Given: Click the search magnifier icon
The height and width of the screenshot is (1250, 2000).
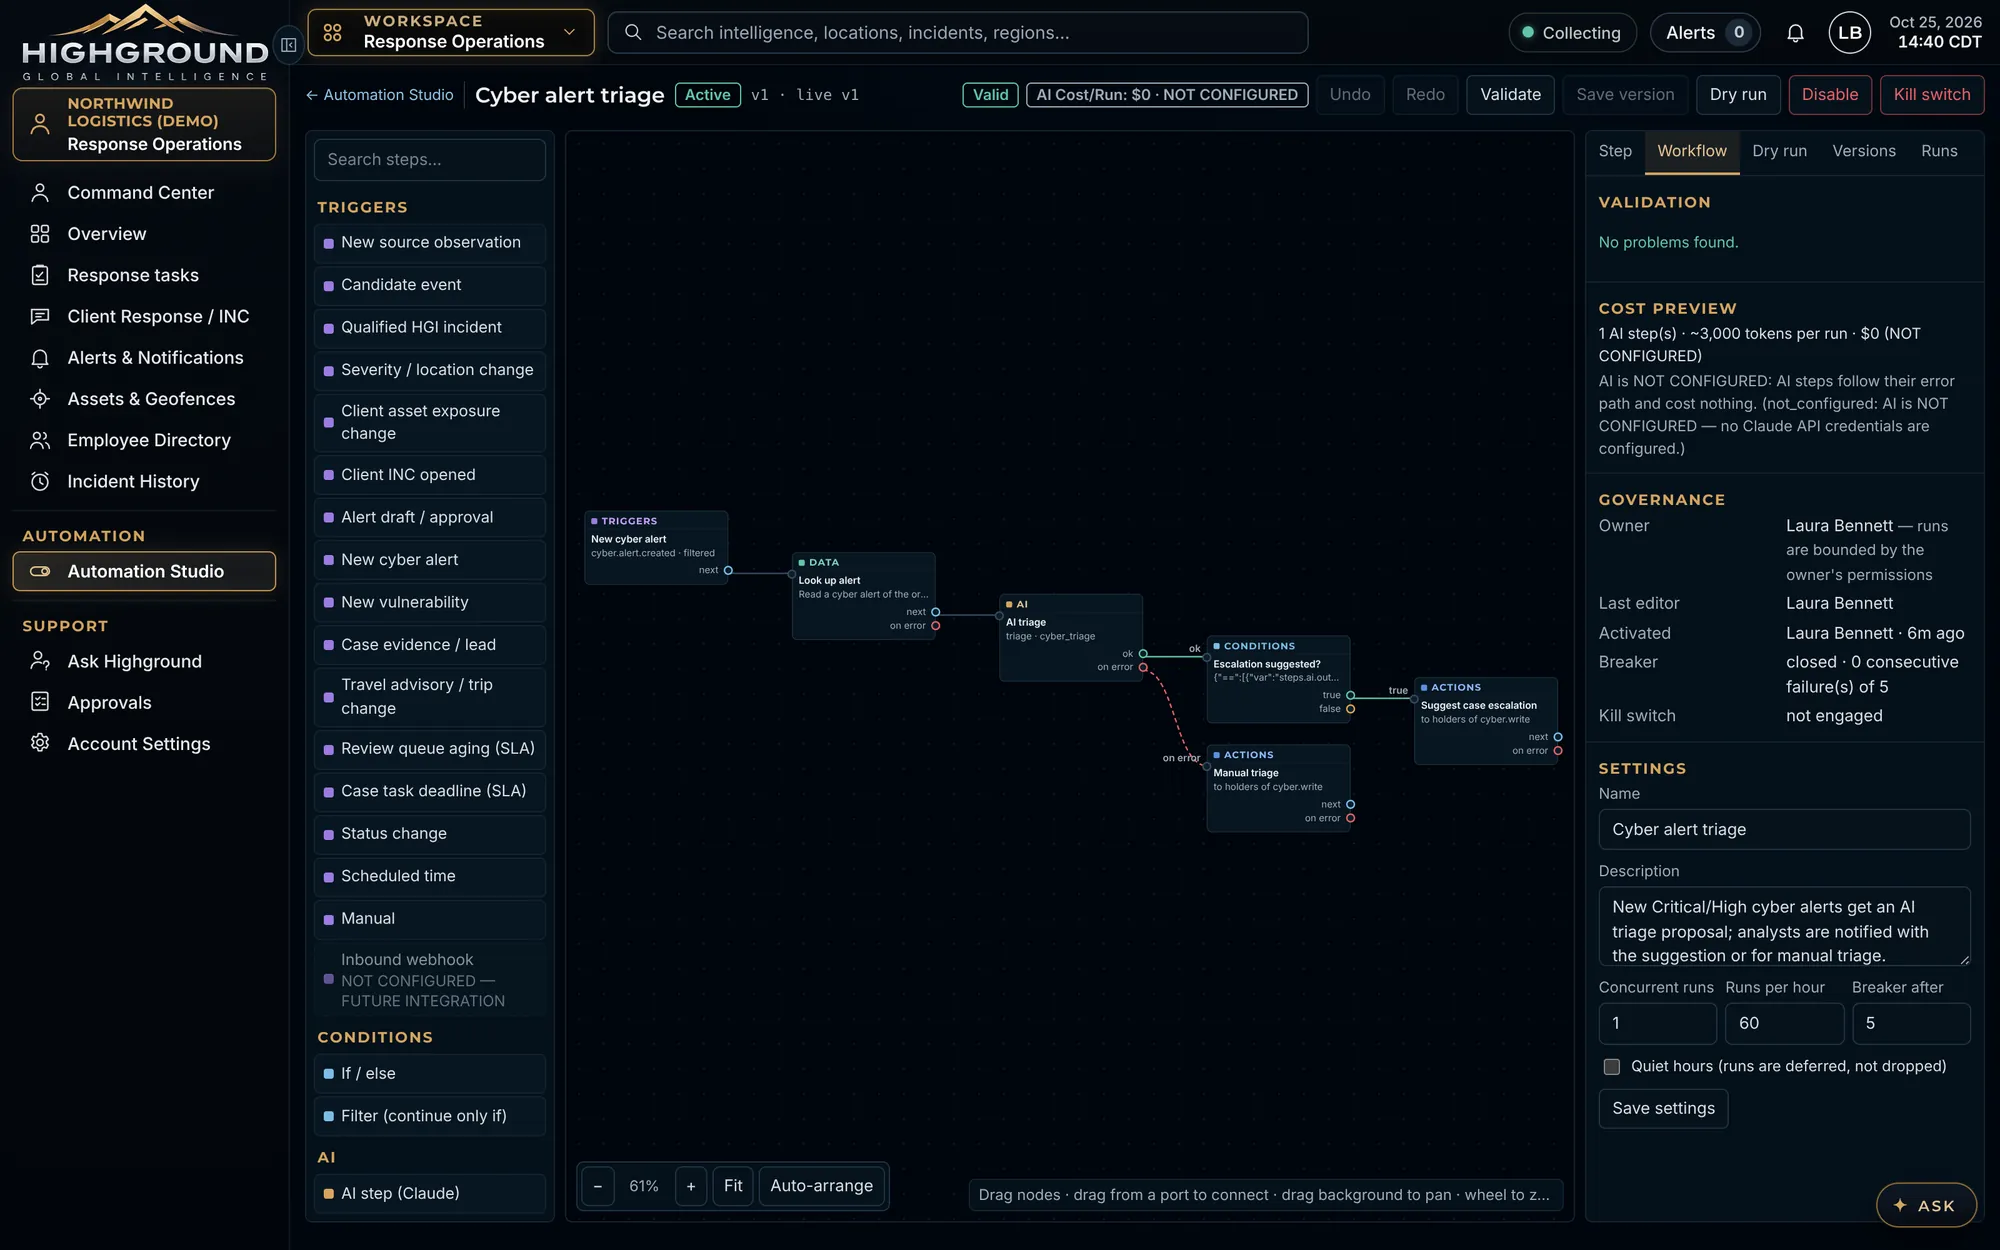Looking at the screenshot, I should pos(633,33).
